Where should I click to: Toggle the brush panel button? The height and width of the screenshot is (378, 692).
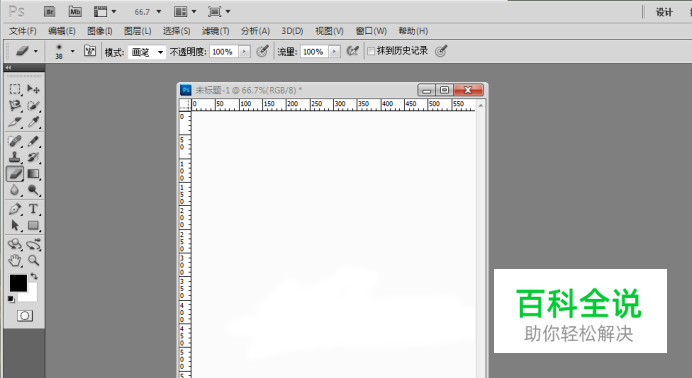click(x=90, y=51)
